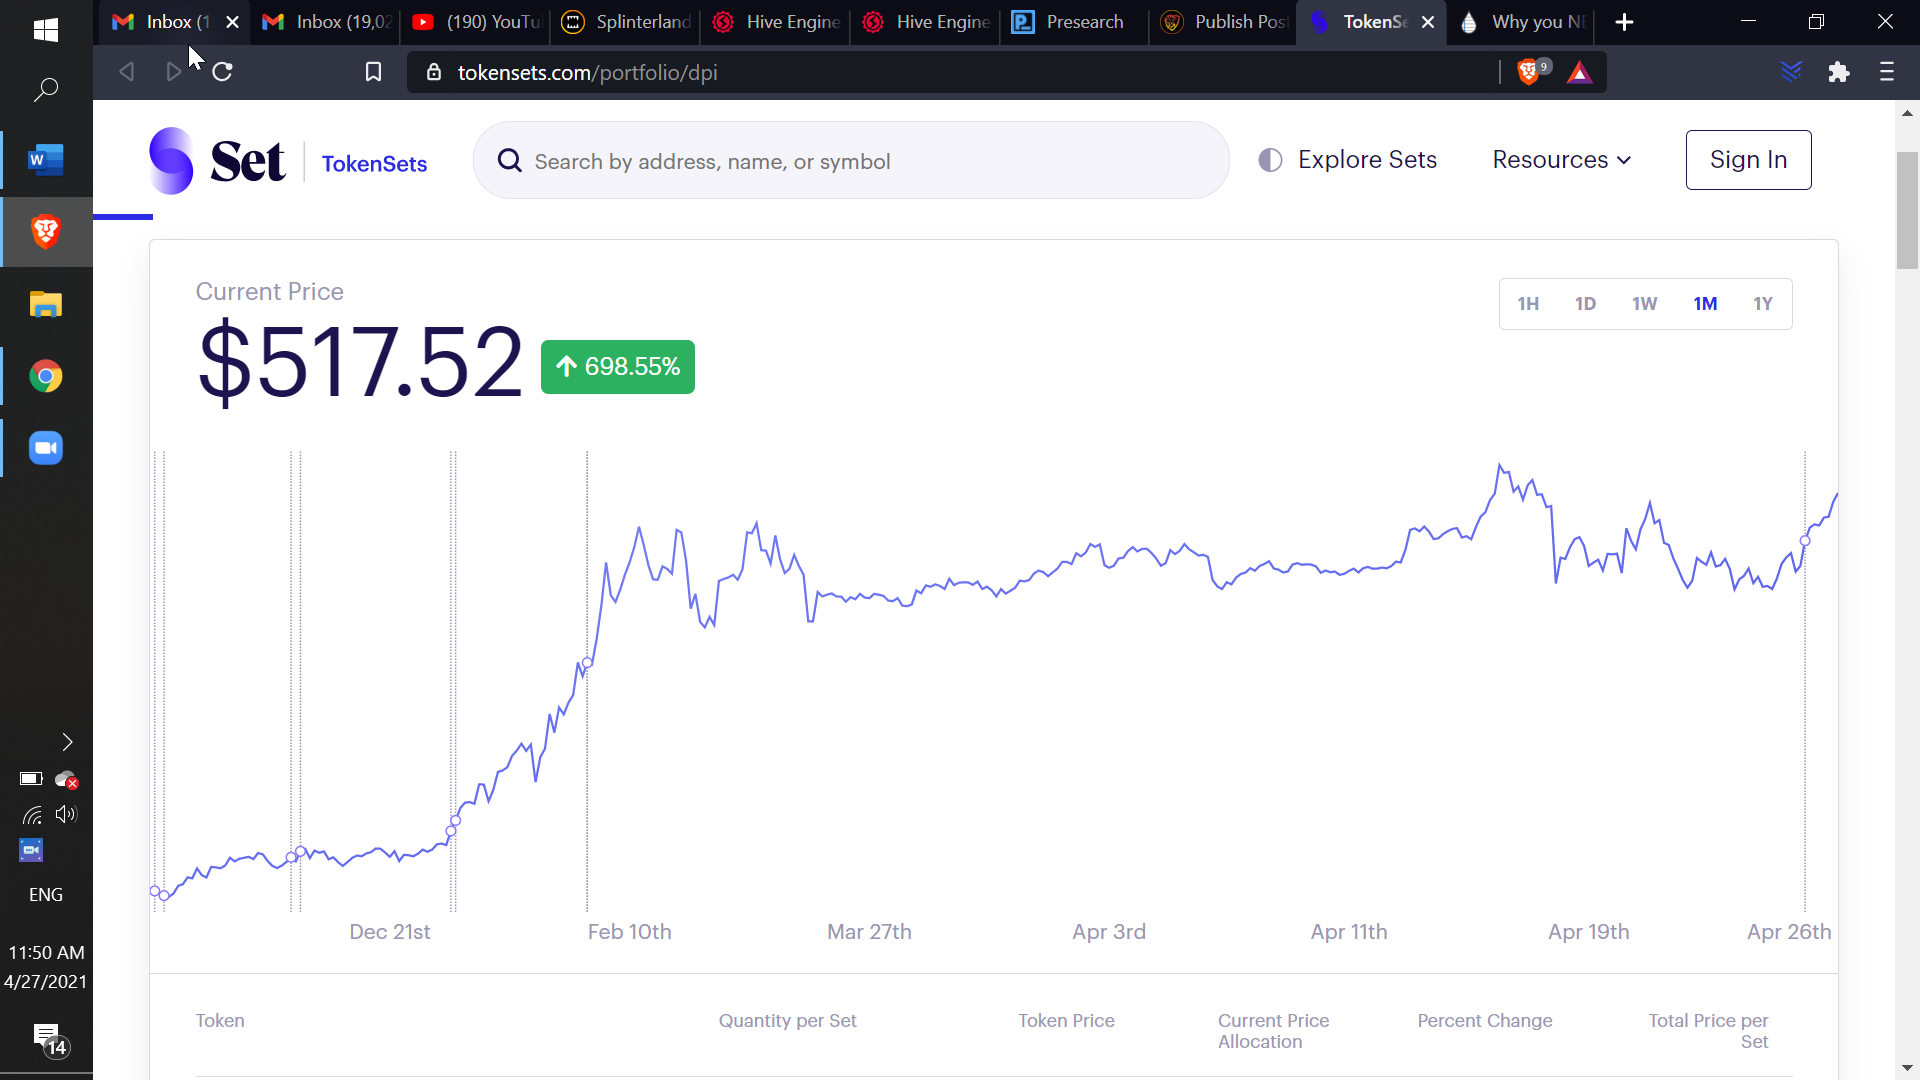Viewport: 1920px width, 1080px height.
Task: Click the chart marker near Feb 10th
Action: tap(587, 663)
